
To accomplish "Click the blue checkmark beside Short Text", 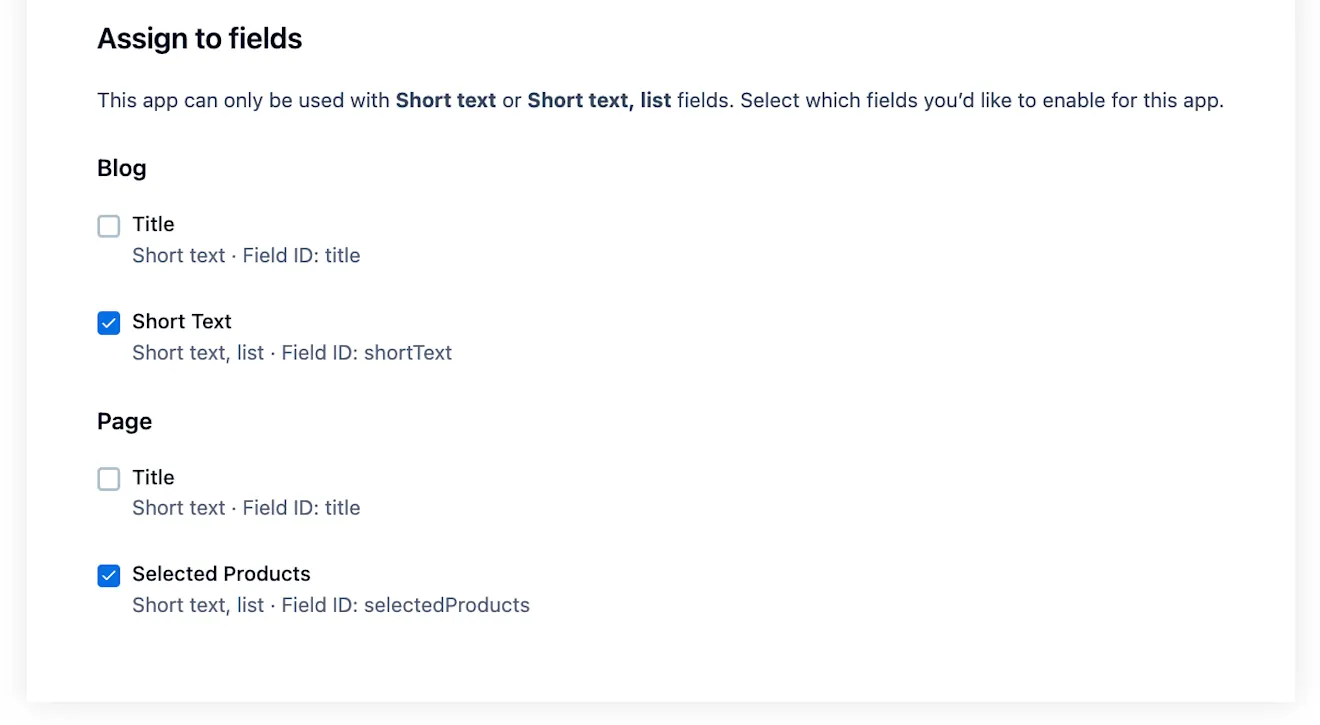I will [108, 323].
